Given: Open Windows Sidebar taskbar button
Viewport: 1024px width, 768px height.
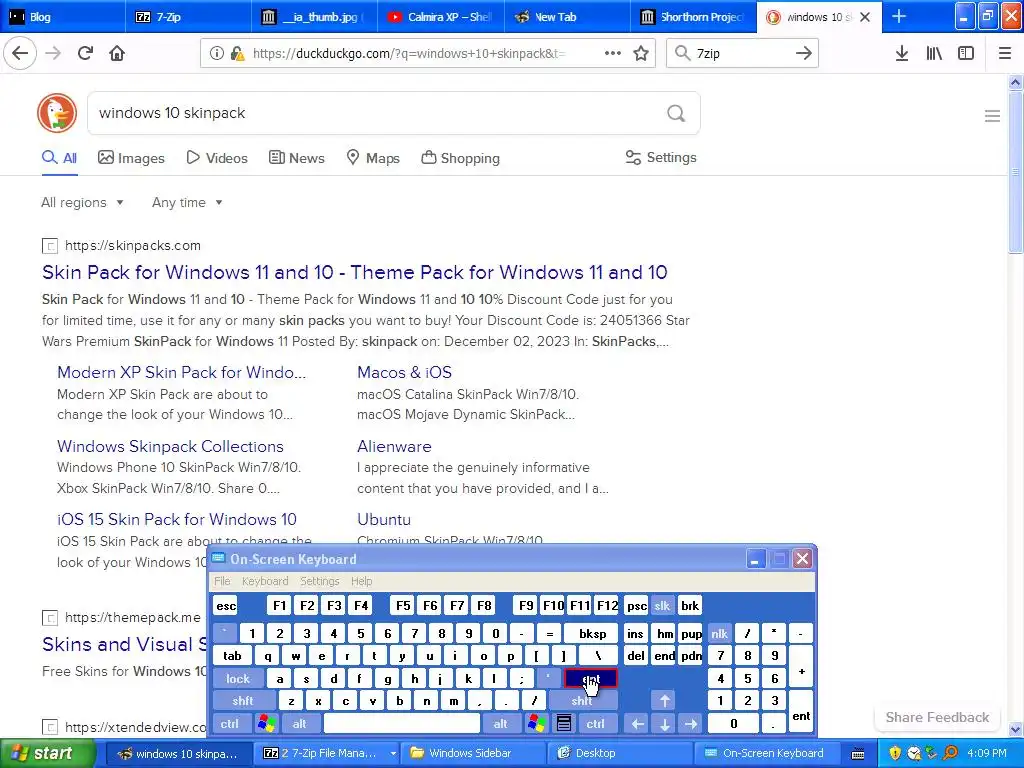Looking at the screenshot, I should (471, 753).
